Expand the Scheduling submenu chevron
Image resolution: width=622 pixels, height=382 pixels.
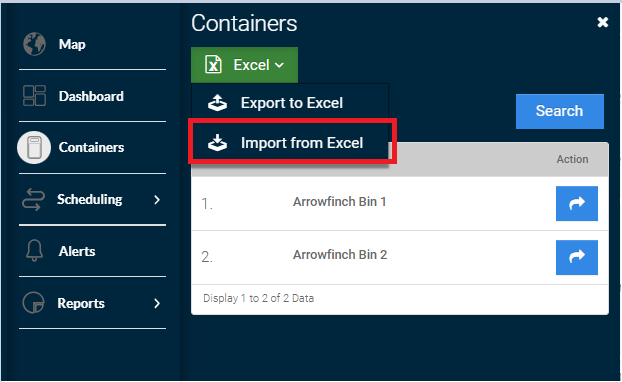click(157, 200)
